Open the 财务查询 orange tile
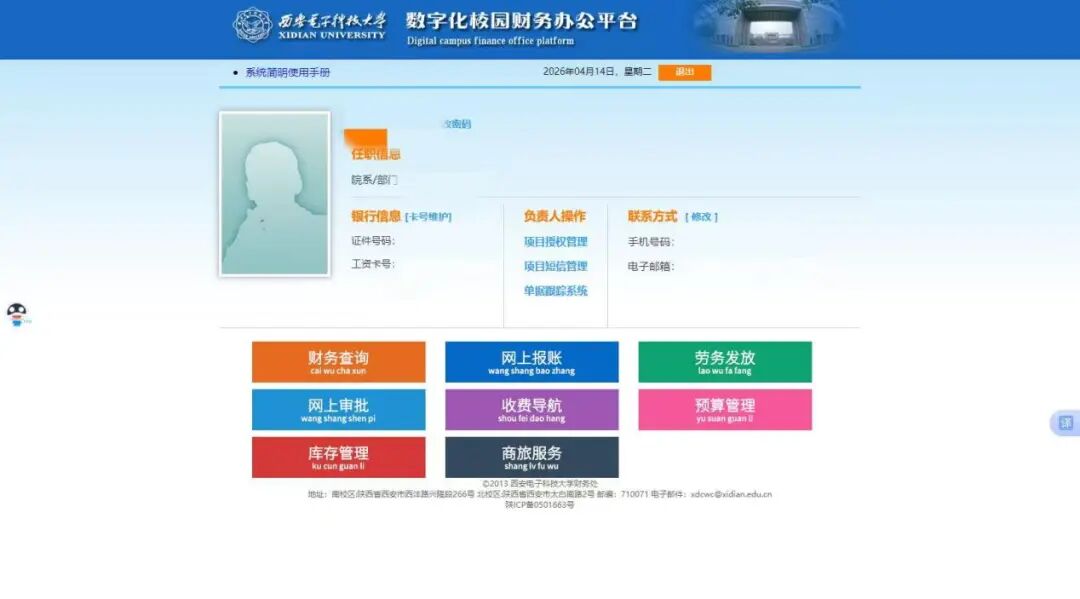This screenshot has height=599, width=1080. pos(338,362)
